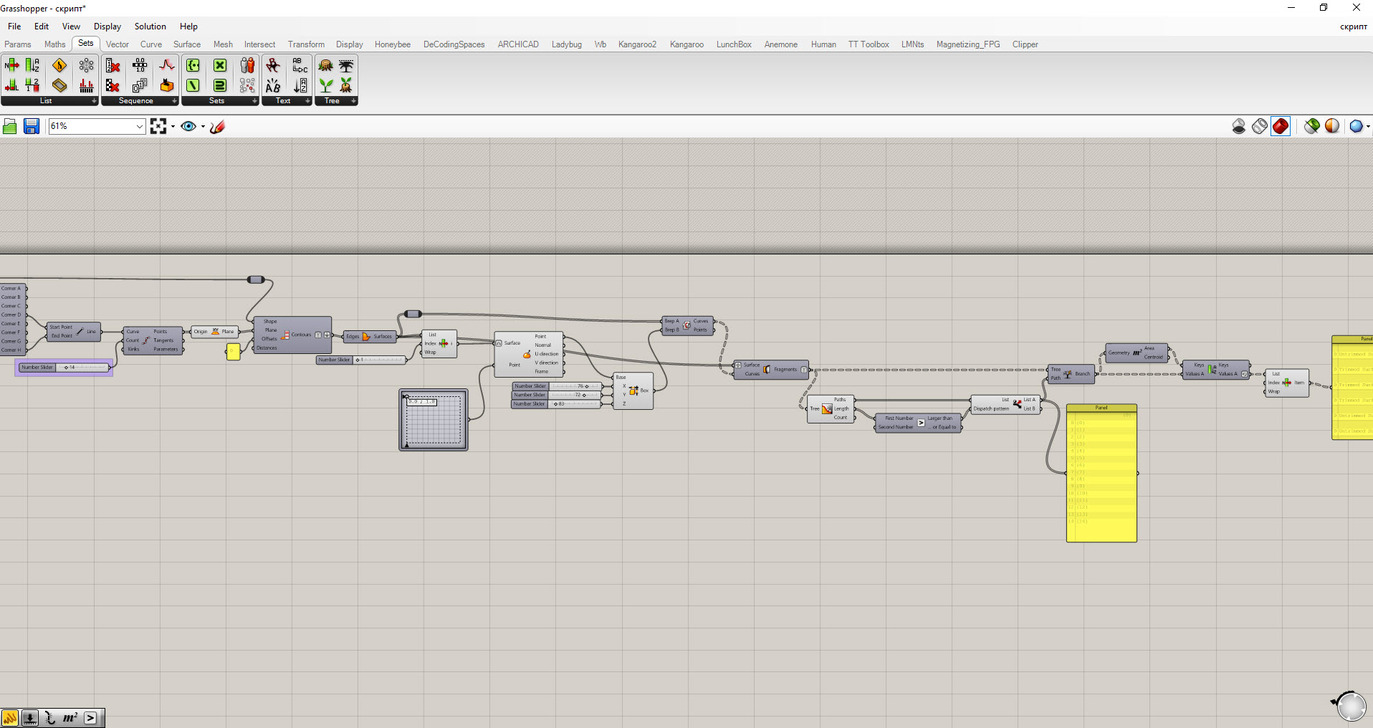Open the blue sphere quality dropdown

click(x=1369, y=127)
